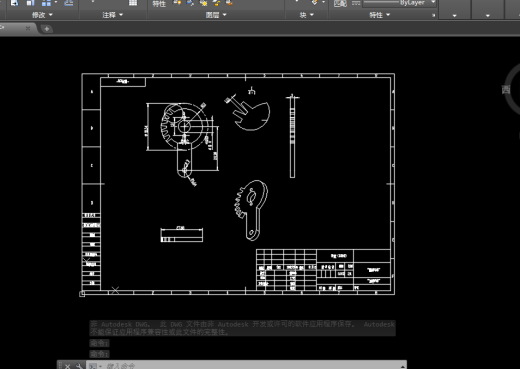Click the table icon in 注释 panel

click(133, 3)
